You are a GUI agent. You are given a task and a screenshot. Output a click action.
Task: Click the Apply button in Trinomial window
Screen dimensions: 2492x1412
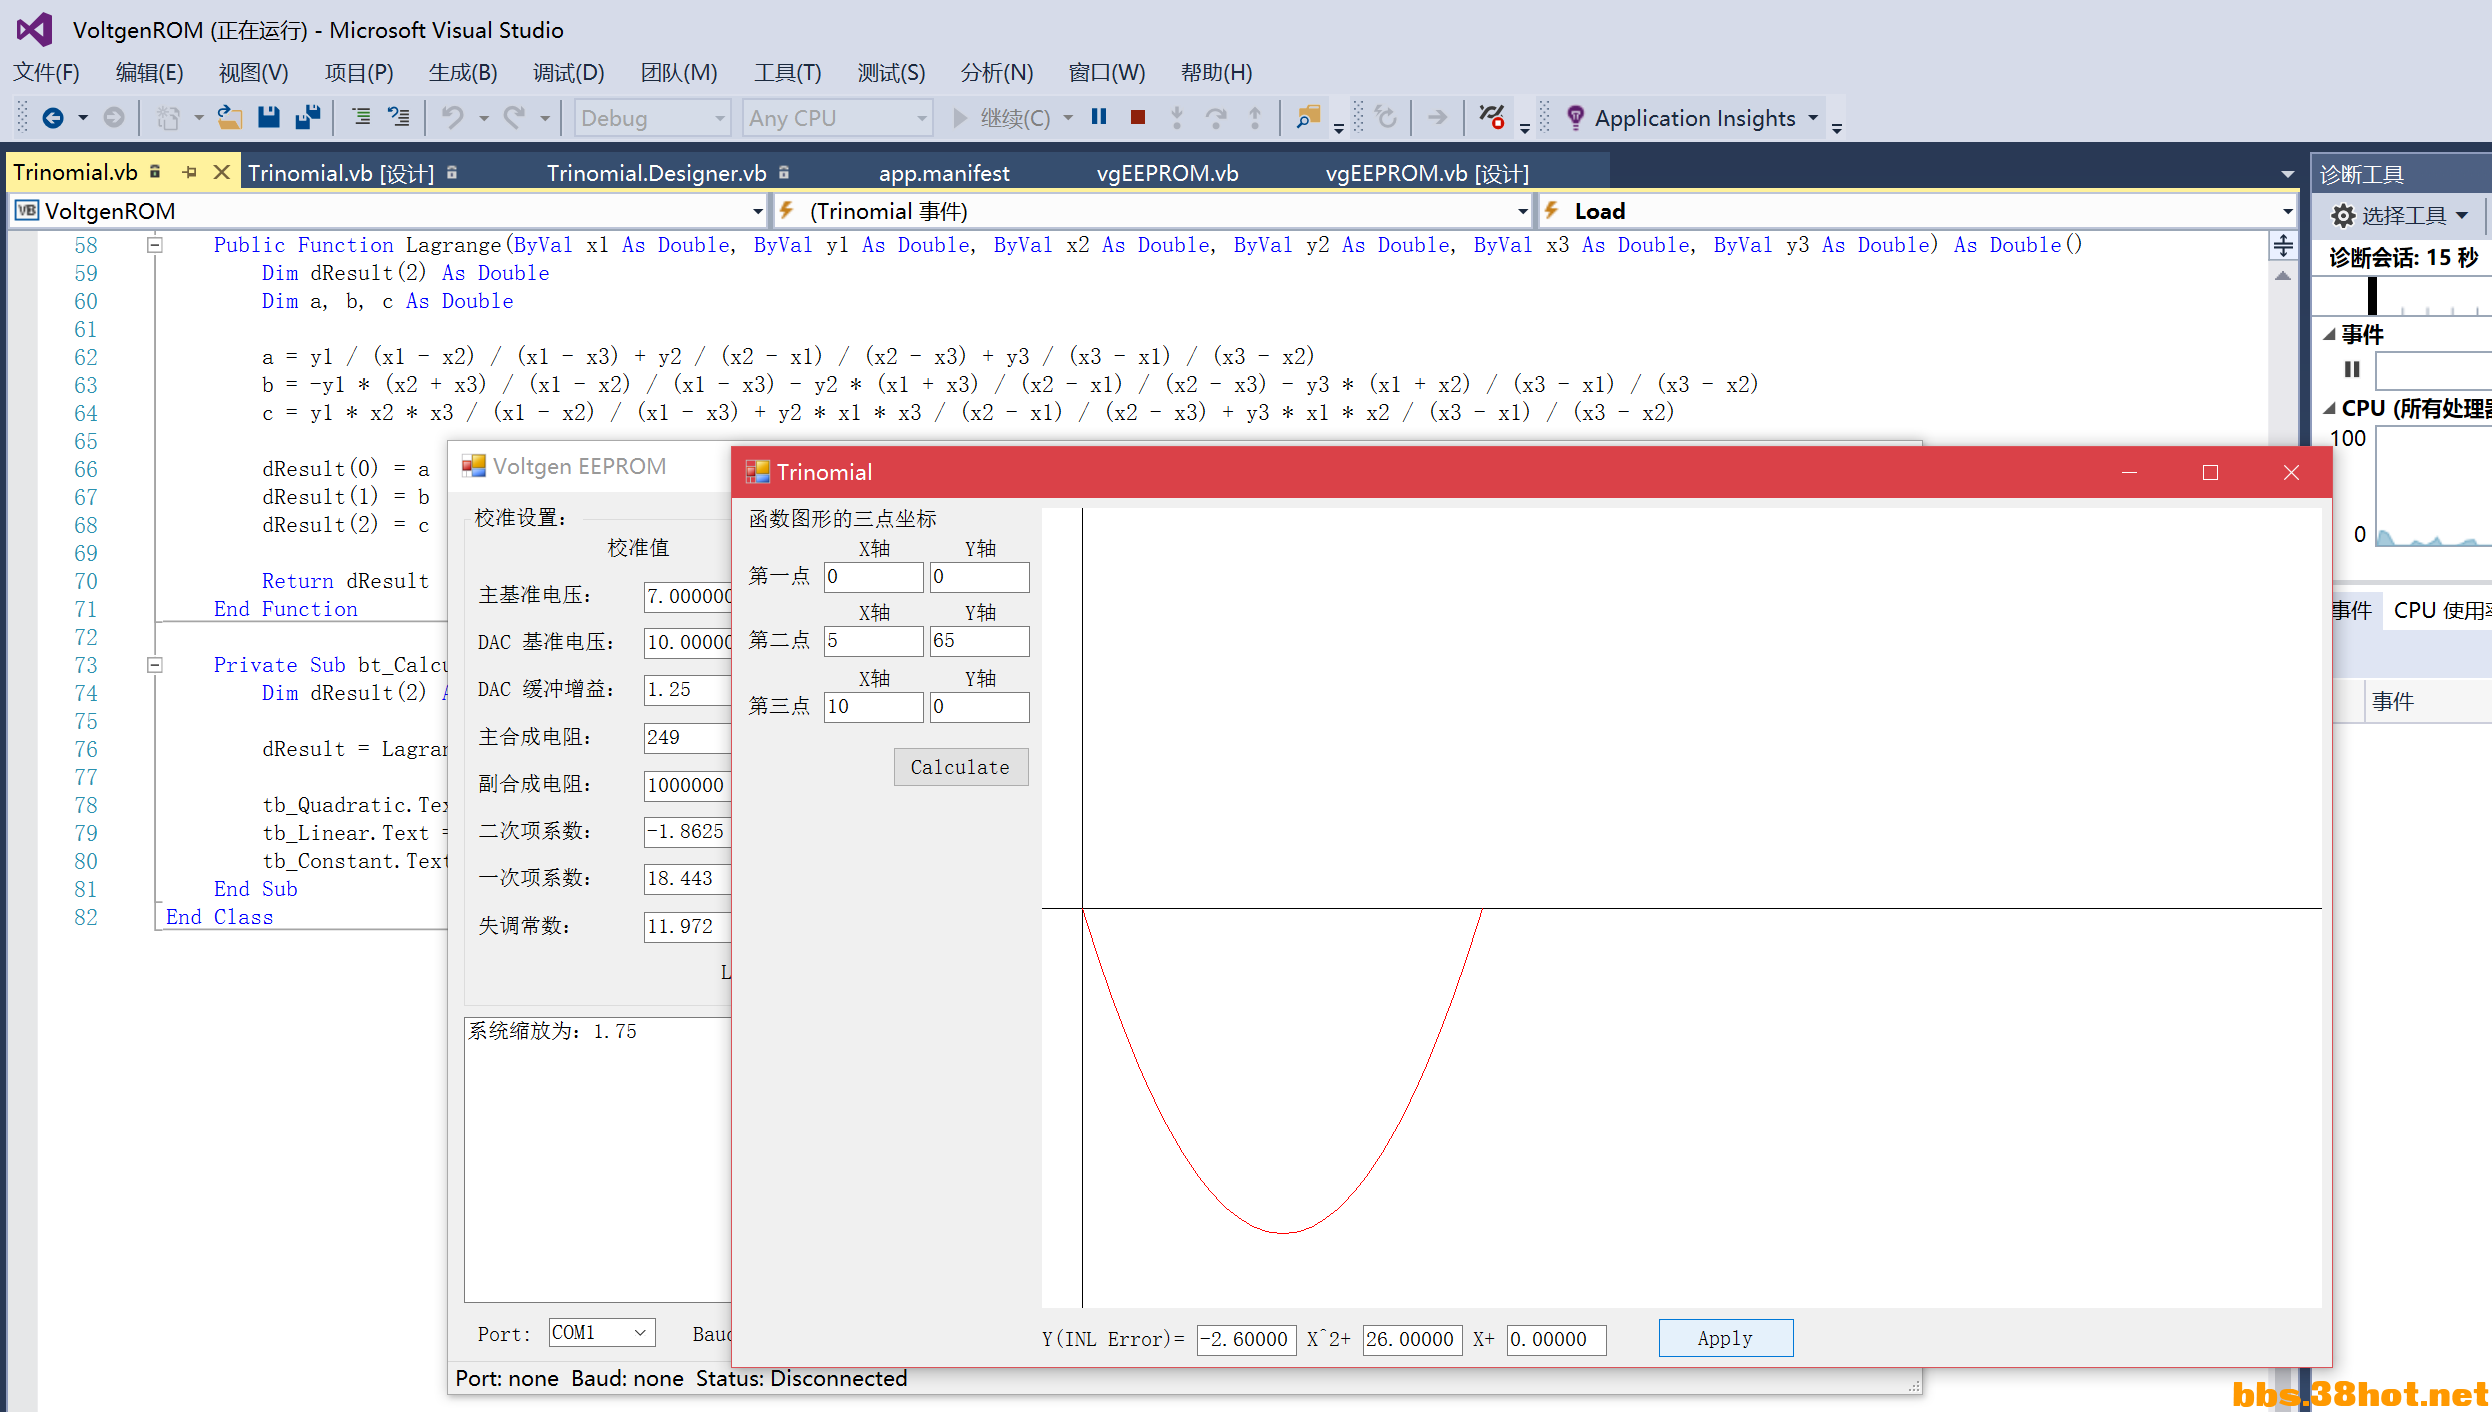(1725, 1338)
